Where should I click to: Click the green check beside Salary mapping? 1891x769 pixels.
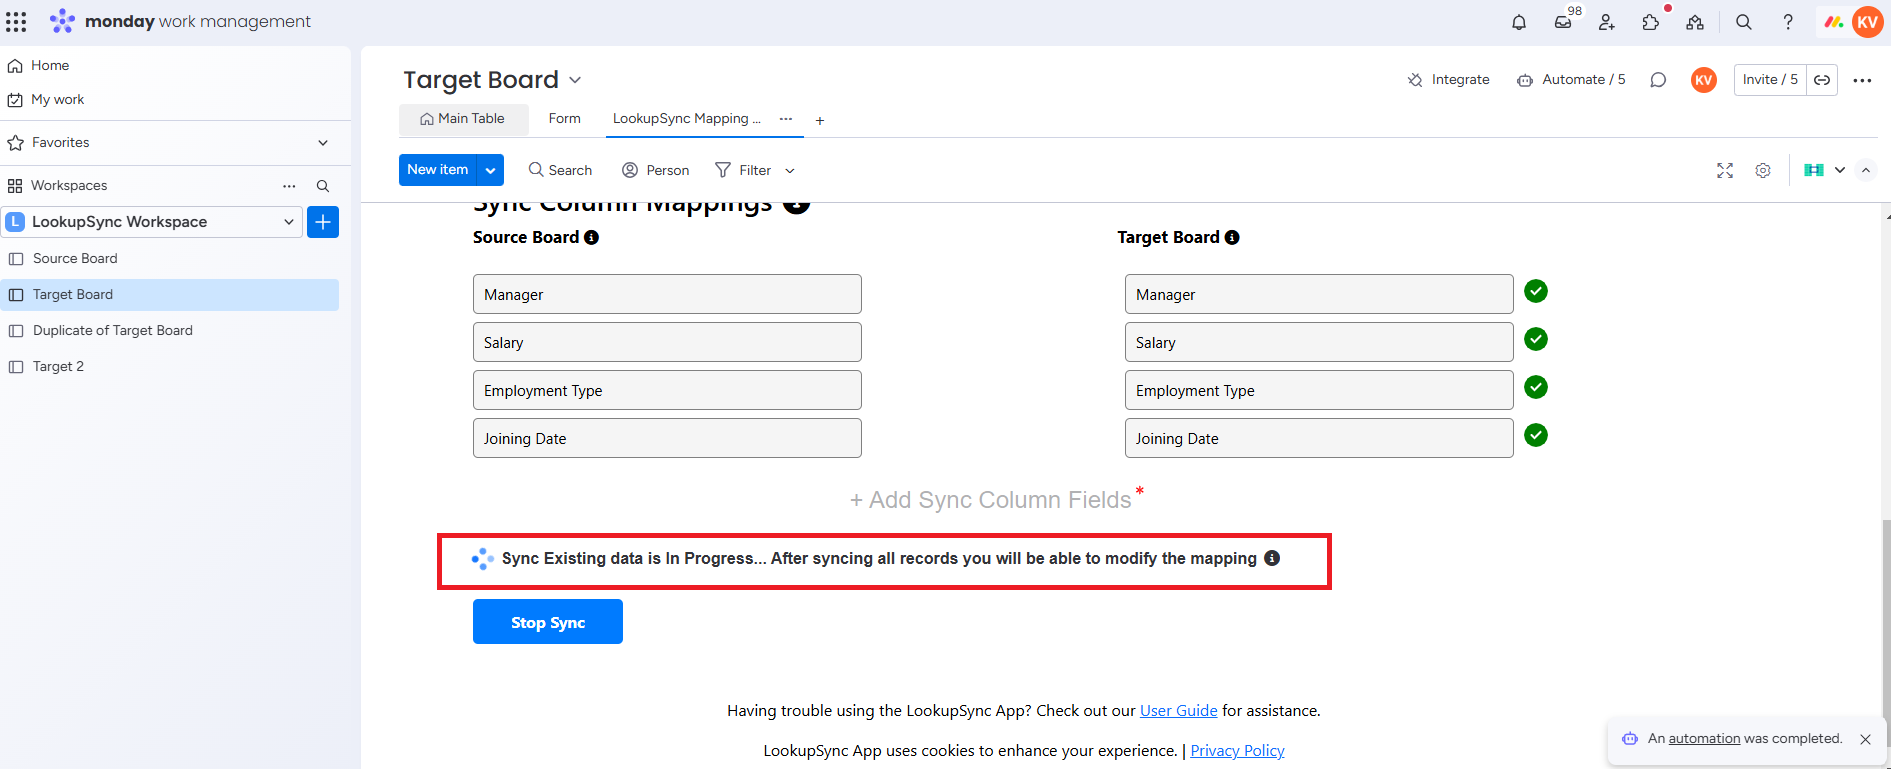1536,339
